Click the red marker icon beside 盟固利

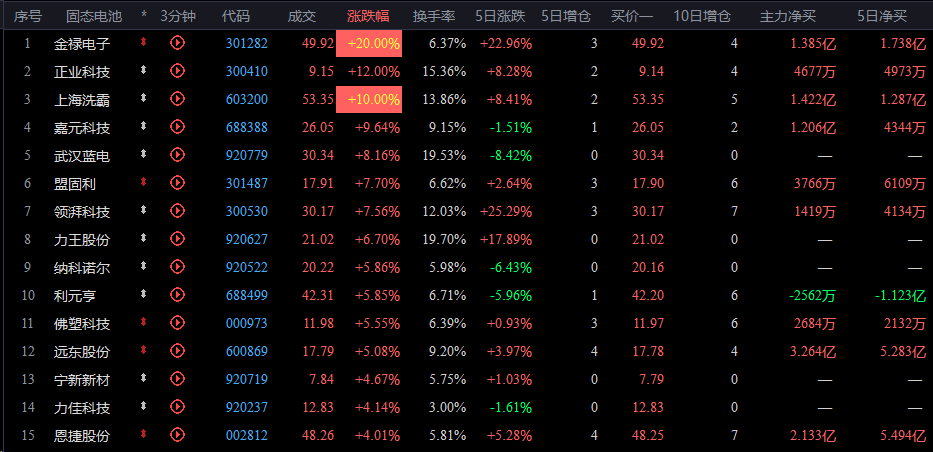(x=143, y=182)
